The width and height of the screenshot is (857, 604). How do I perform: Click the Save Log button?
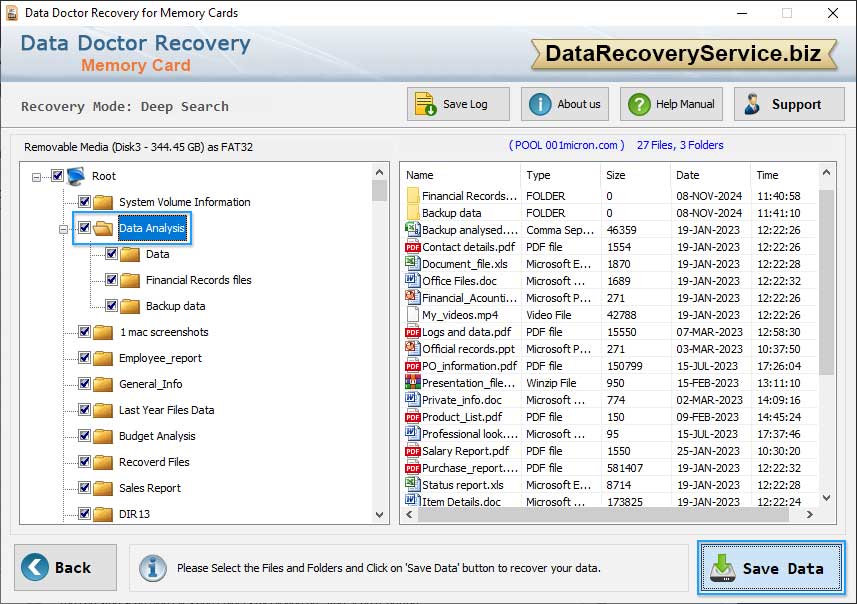(x=458, y=104)
